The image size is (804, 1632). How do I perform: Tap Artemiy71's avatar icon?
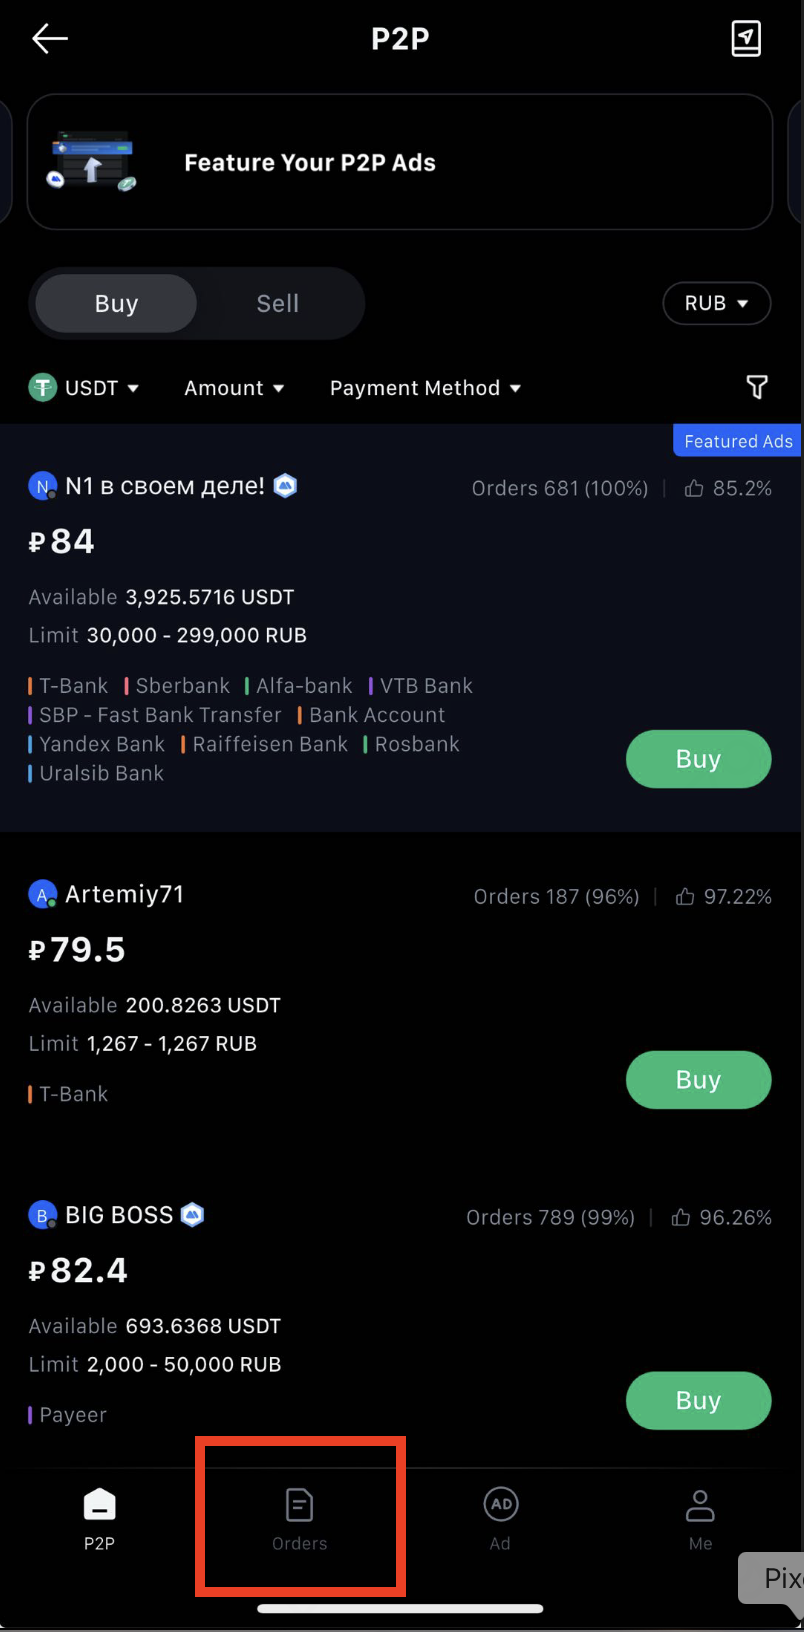(42, 895)
